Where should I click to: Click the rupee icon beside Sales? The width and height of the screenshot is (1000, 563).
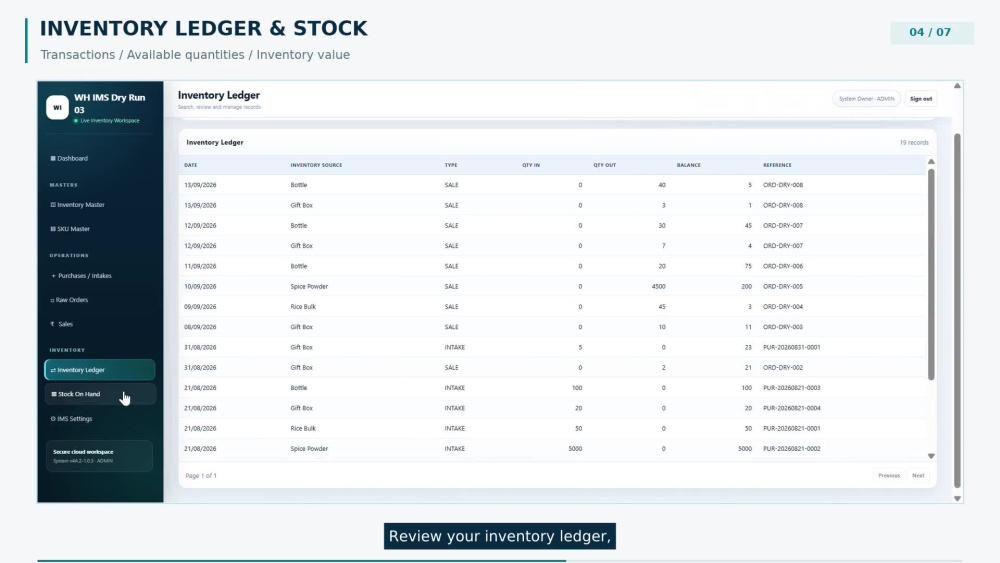click(x=52, y=324)
